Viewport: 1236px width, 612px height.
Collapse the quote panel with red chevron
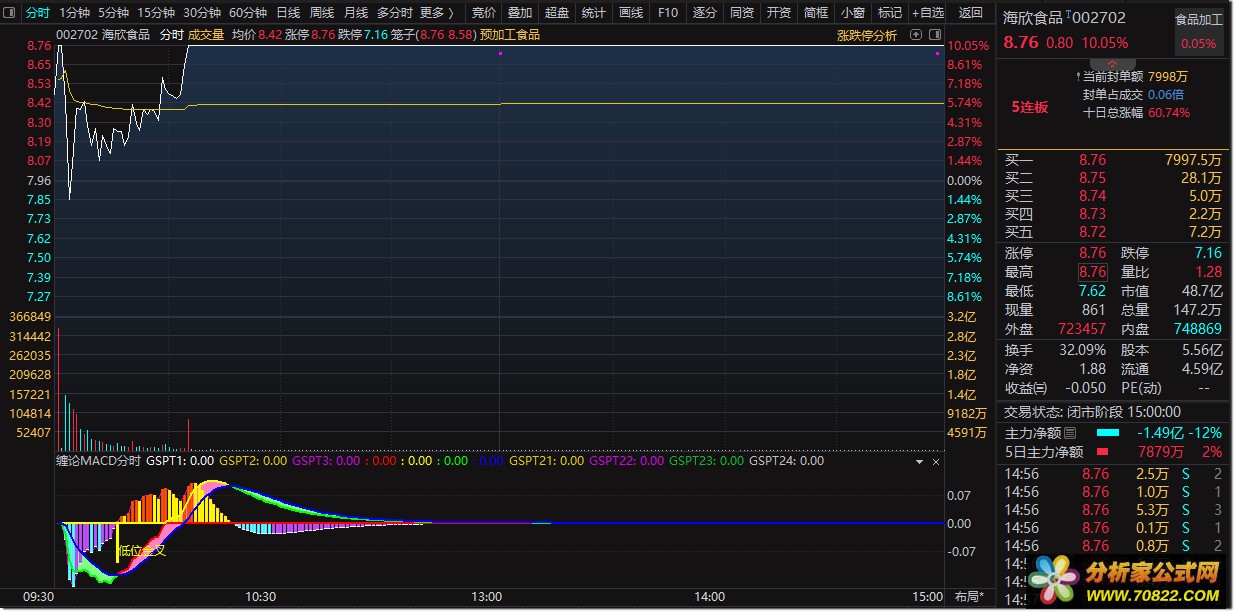click(x=1111, y=64)
